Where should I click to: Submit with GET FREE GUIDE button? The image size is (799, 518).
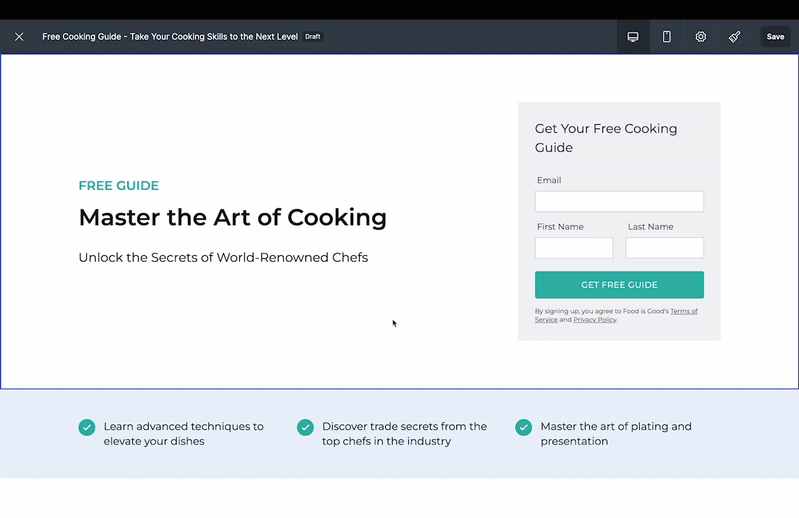click(619, 285)
